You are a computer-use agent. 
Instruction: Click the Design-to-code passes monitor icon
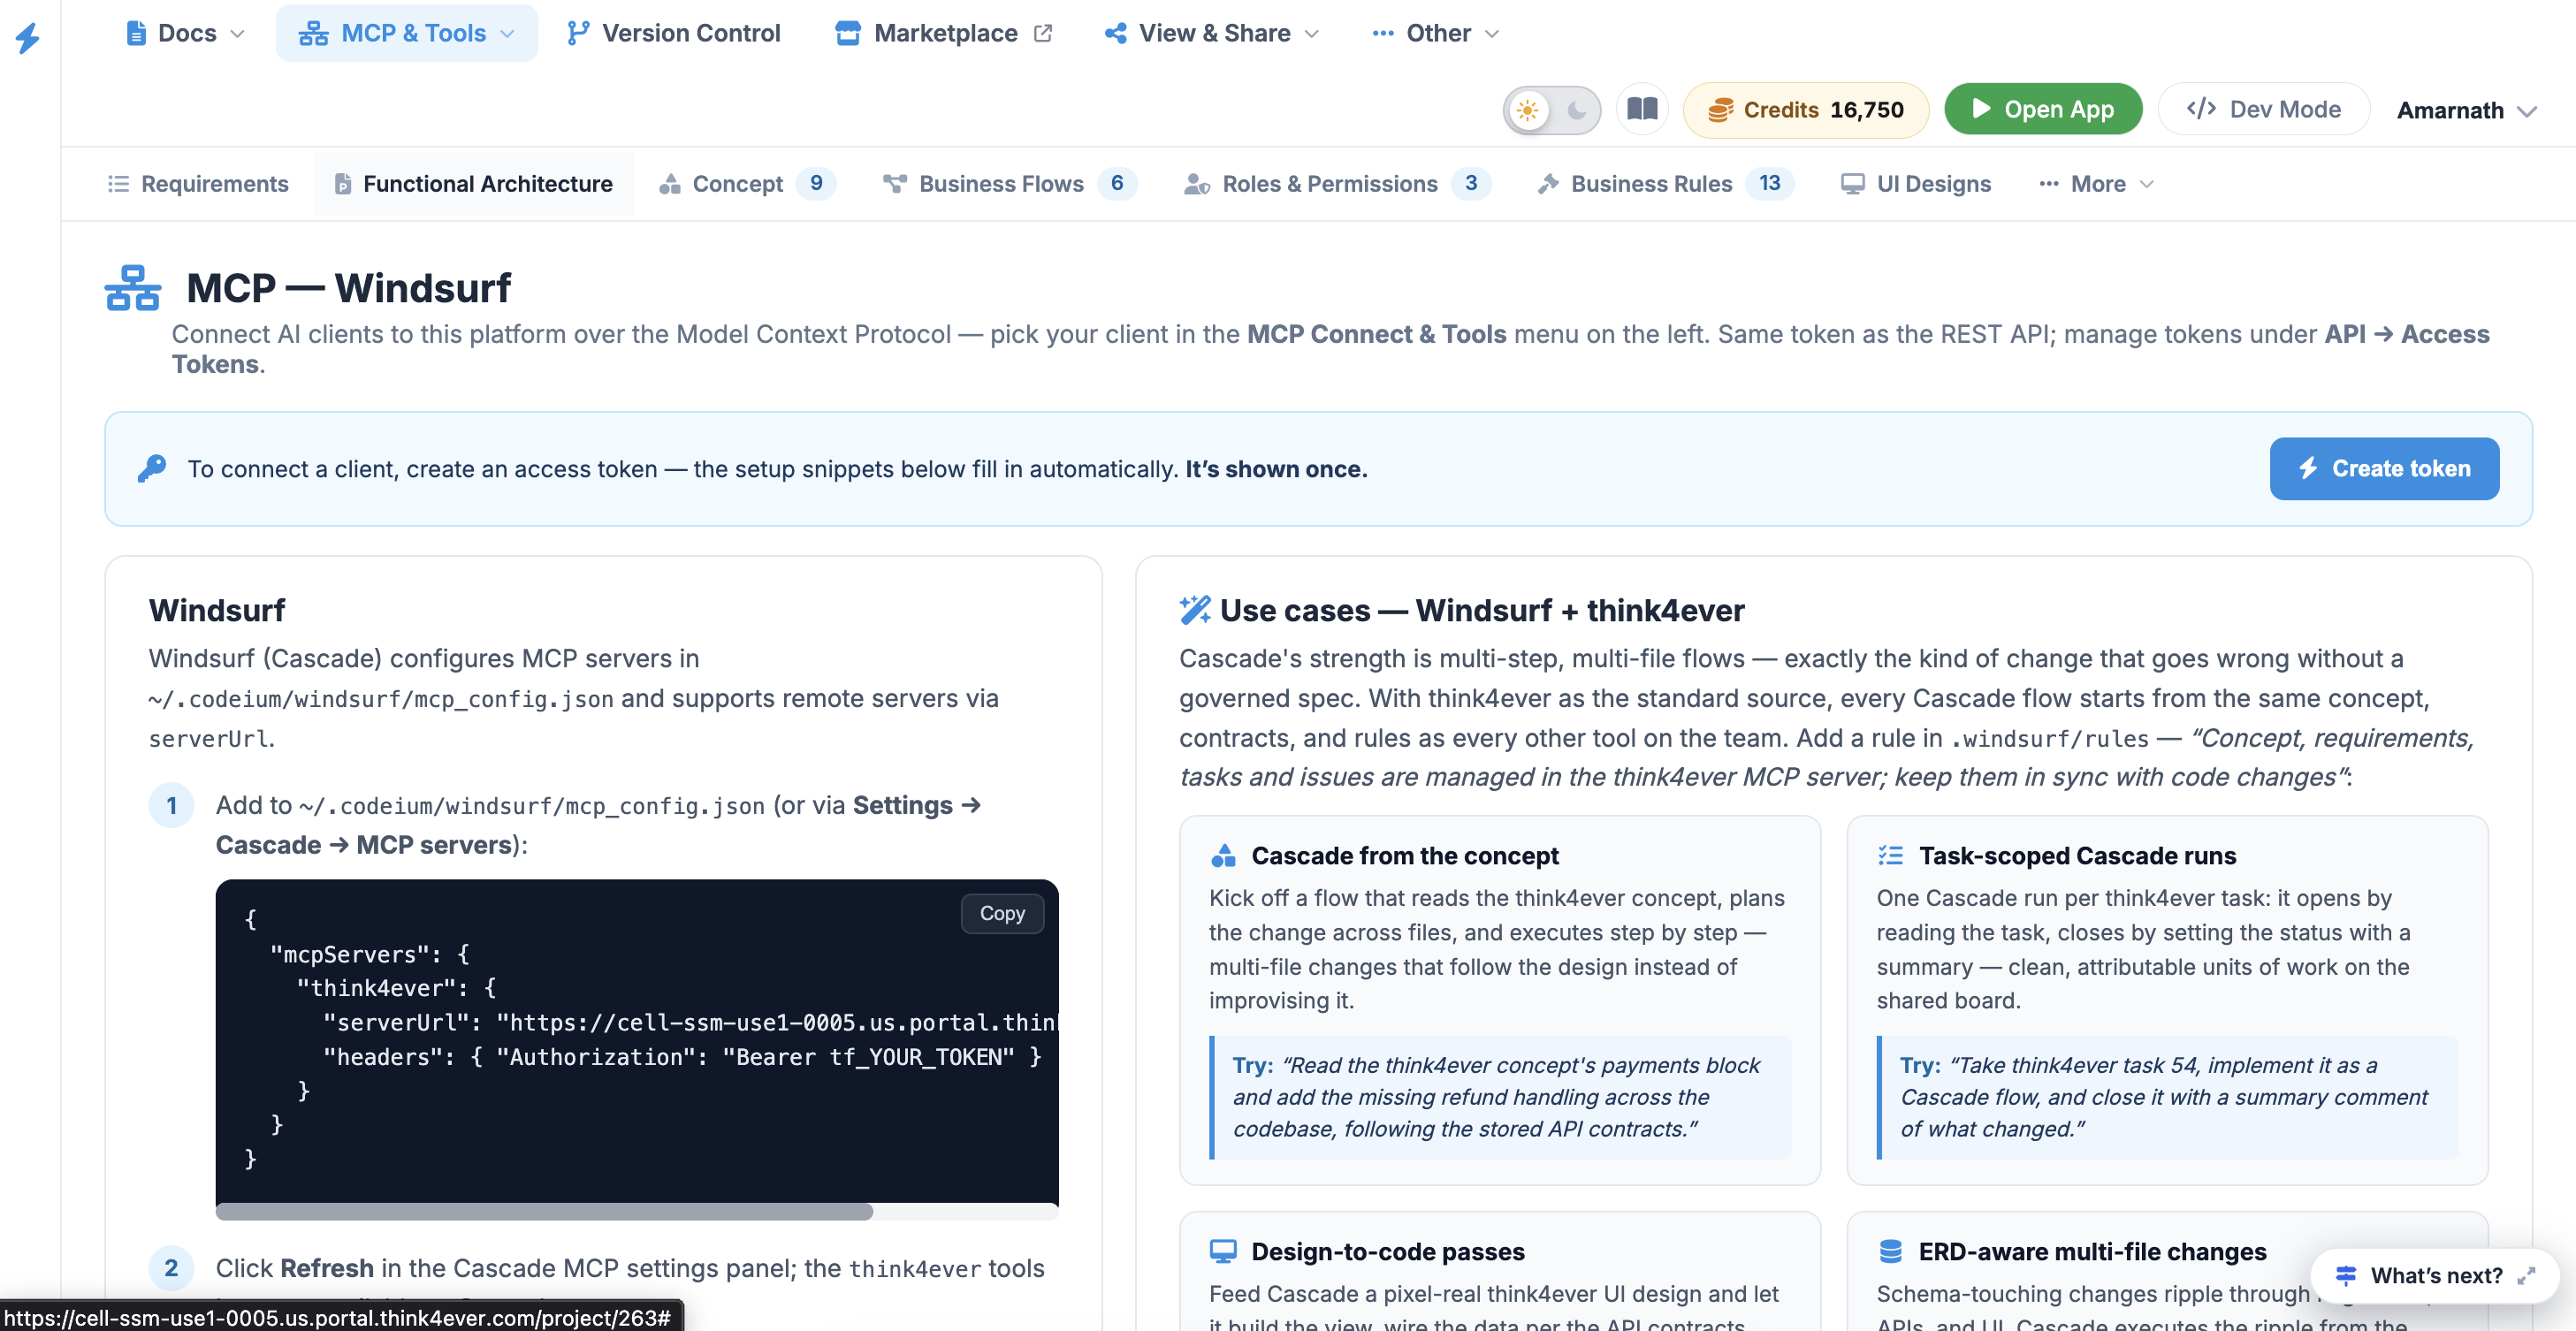[1223, 1251]
